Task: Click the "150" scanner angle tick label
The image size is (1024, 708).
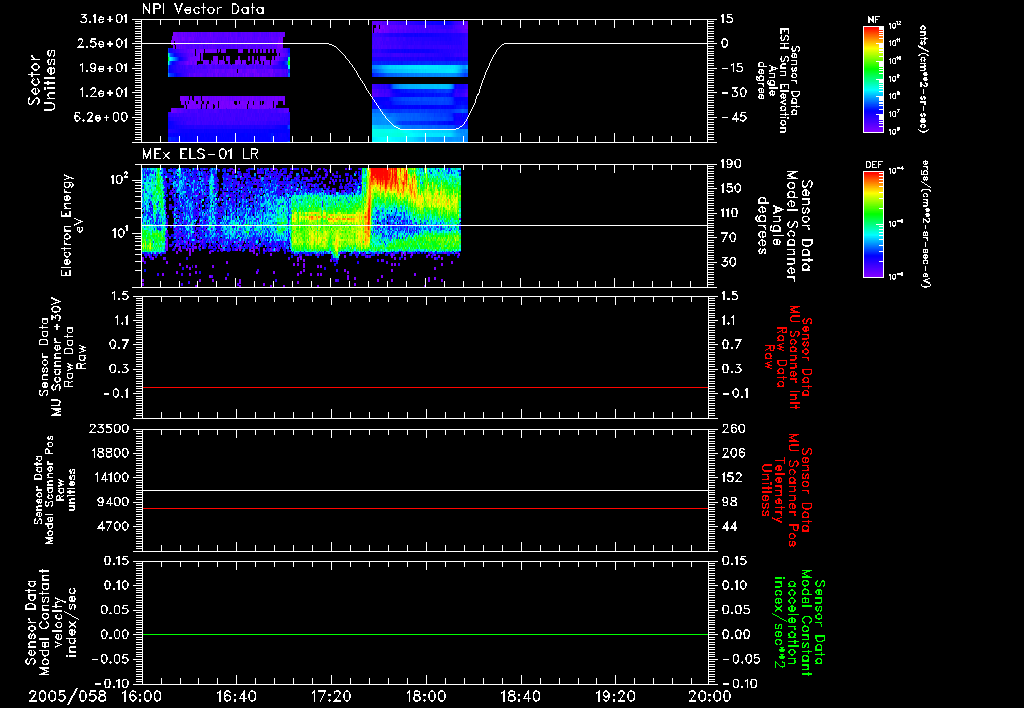Action: tap(733, 189)
